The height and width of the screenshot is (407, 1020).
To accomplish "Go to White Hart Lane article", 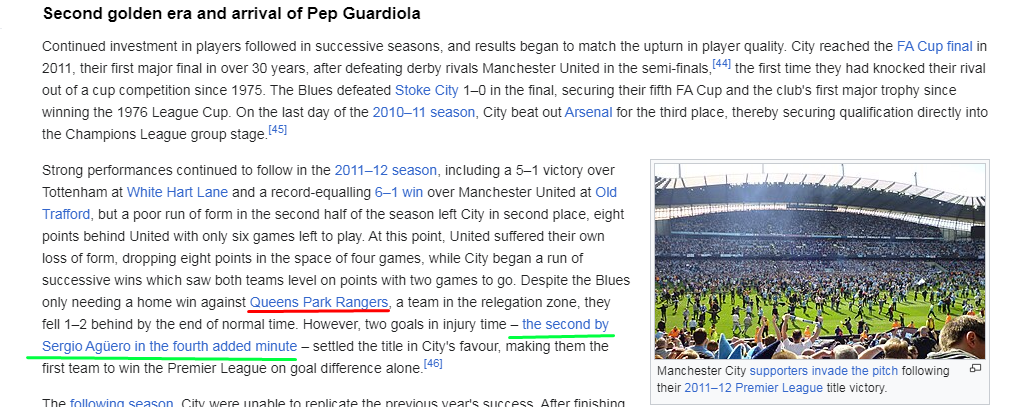I will tap(178, 192).
